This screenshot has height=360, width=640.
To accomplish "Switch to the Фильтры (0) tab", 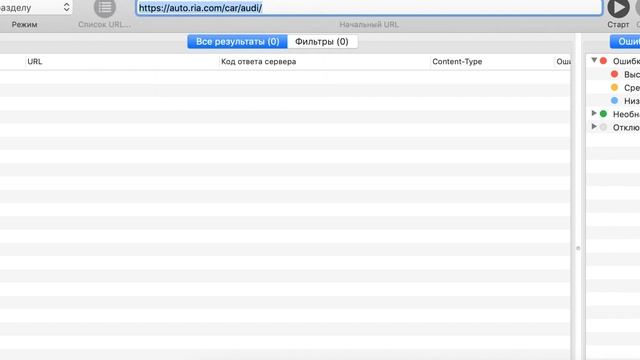I will [x=322, y=42].
